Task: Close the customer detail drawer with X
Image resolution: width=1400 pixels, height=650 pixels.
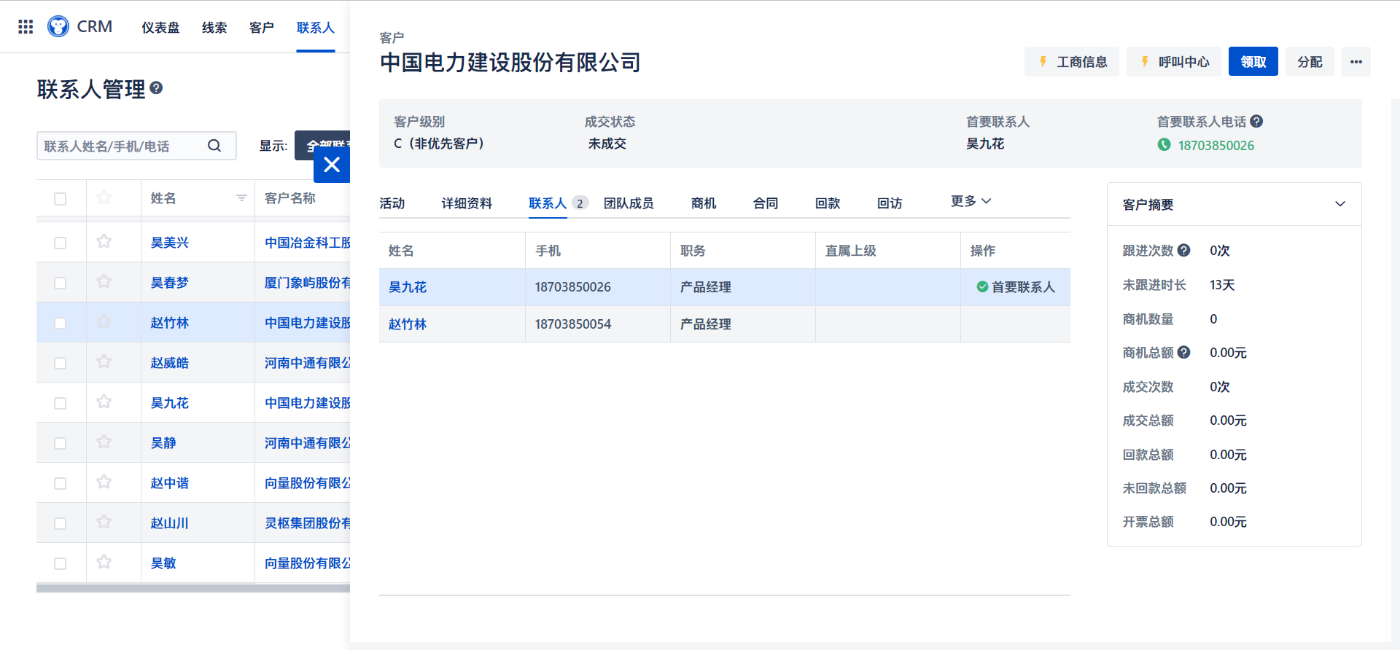Action: tap(332, 165)
